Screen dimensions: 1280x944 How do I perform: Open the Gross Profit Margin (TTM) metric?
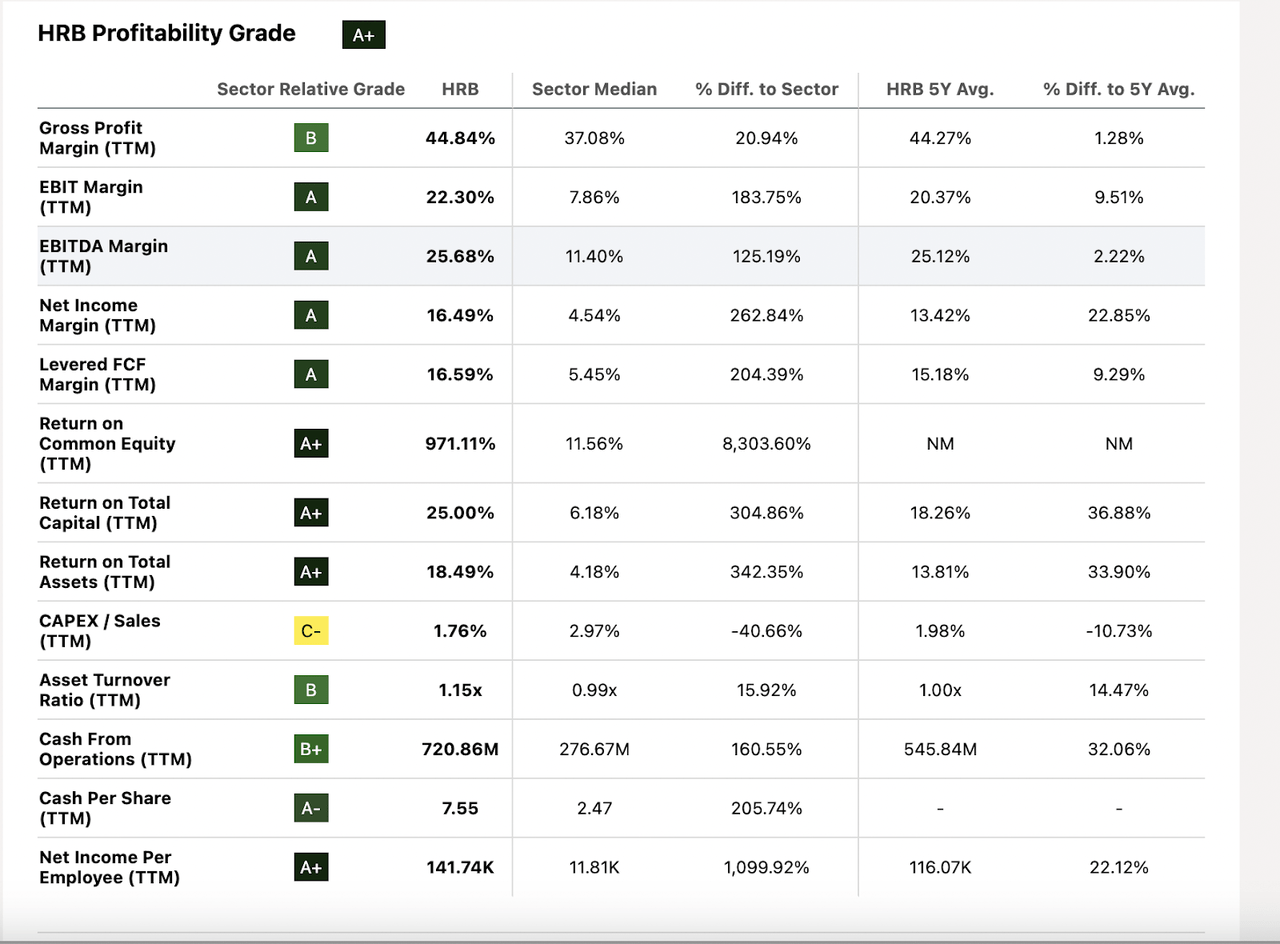pos(98,138)
